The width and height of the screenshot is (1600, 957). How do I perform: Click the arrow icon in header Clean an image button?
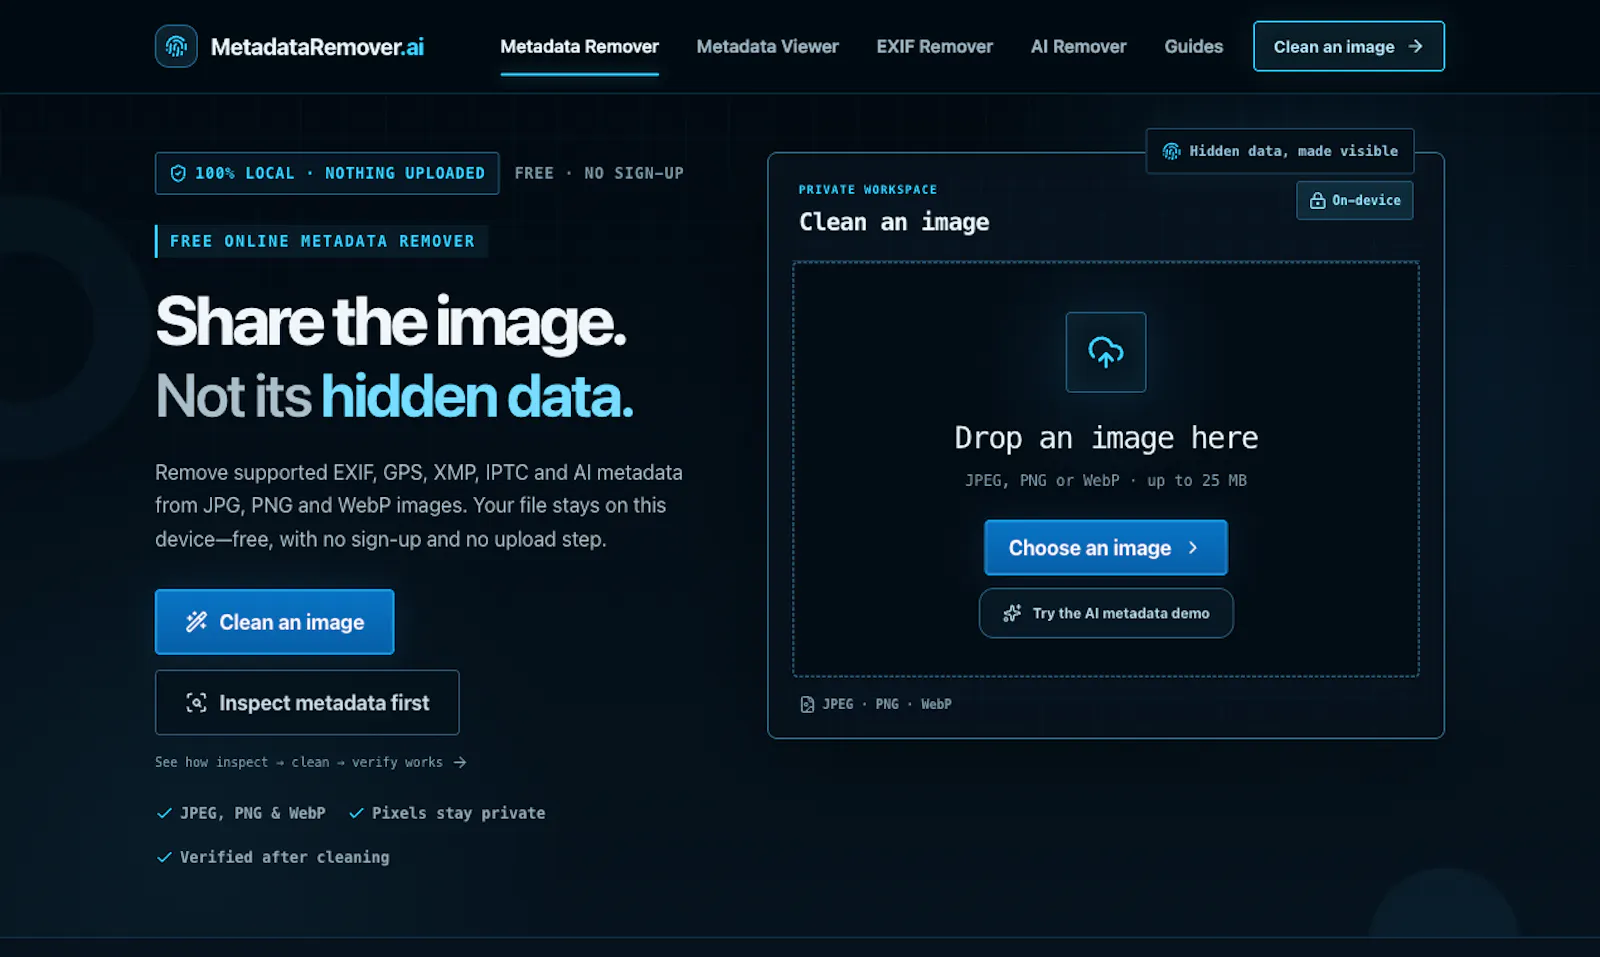point(1415,46)
